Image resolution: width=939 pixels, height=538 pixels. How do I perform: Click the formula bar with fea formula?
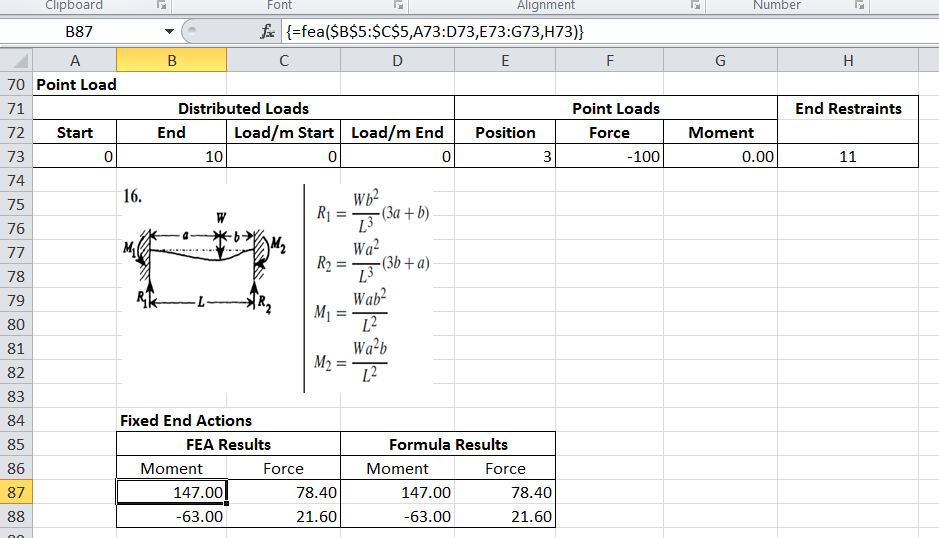600,32
